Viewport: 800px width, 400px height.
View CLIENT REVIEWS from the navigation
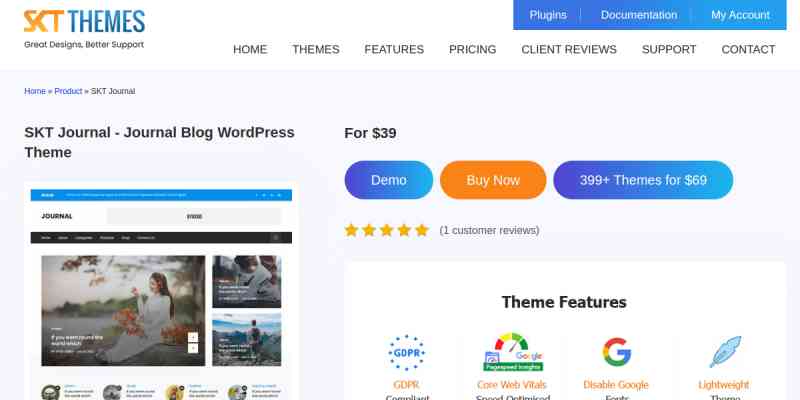tap(569, 49)
